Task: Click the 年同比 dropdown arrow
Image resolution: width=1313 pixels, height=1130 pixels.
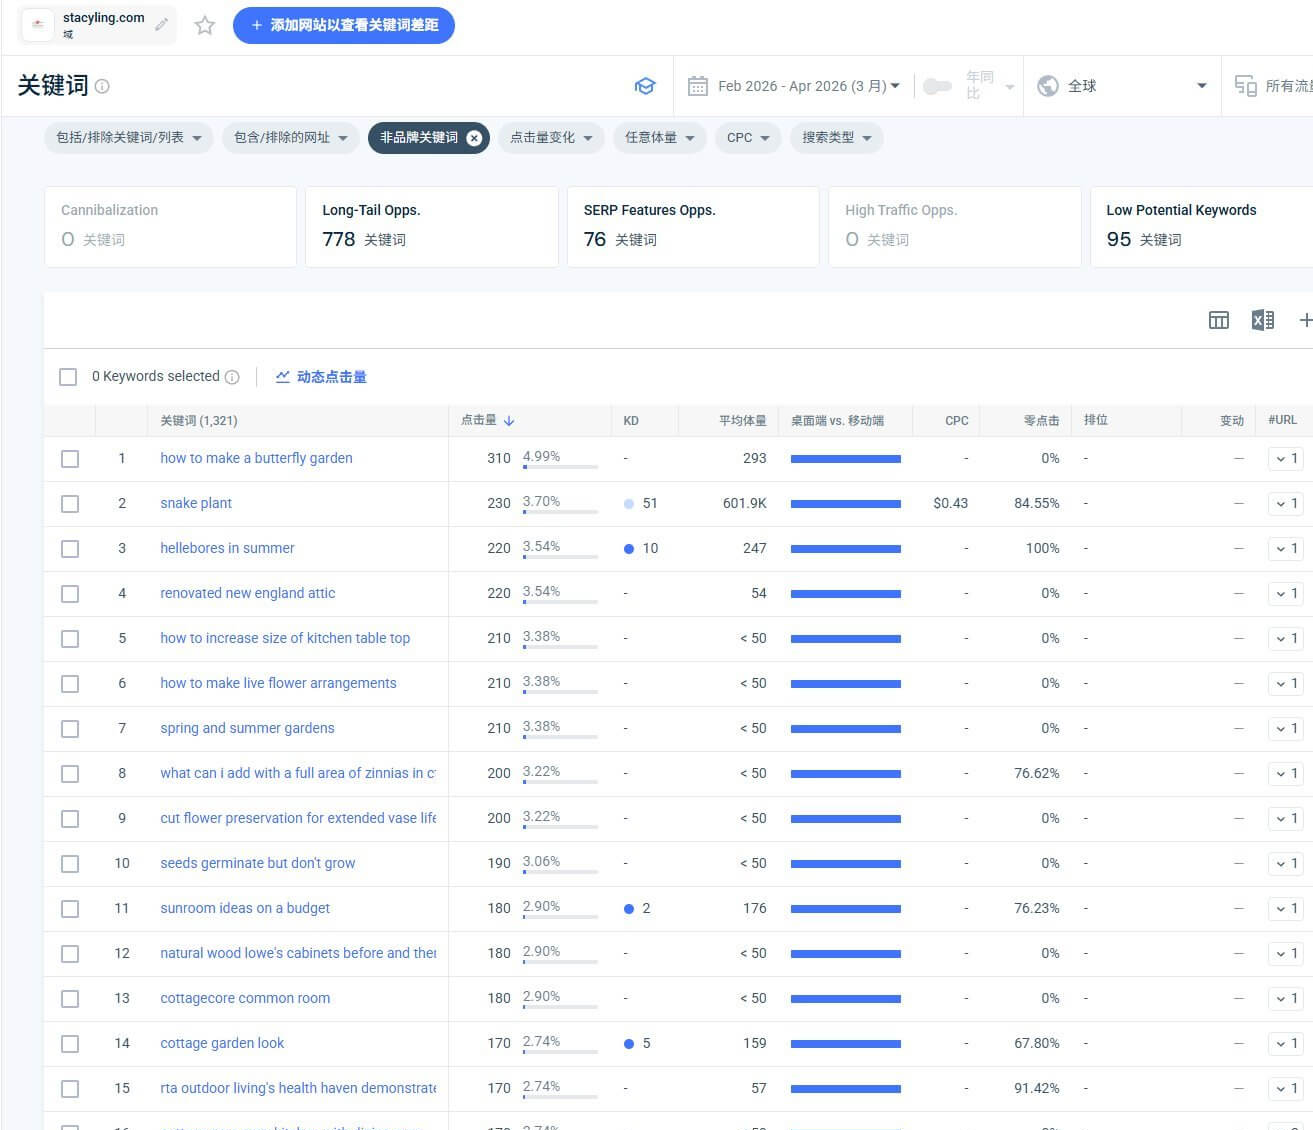Action: 1010,87
